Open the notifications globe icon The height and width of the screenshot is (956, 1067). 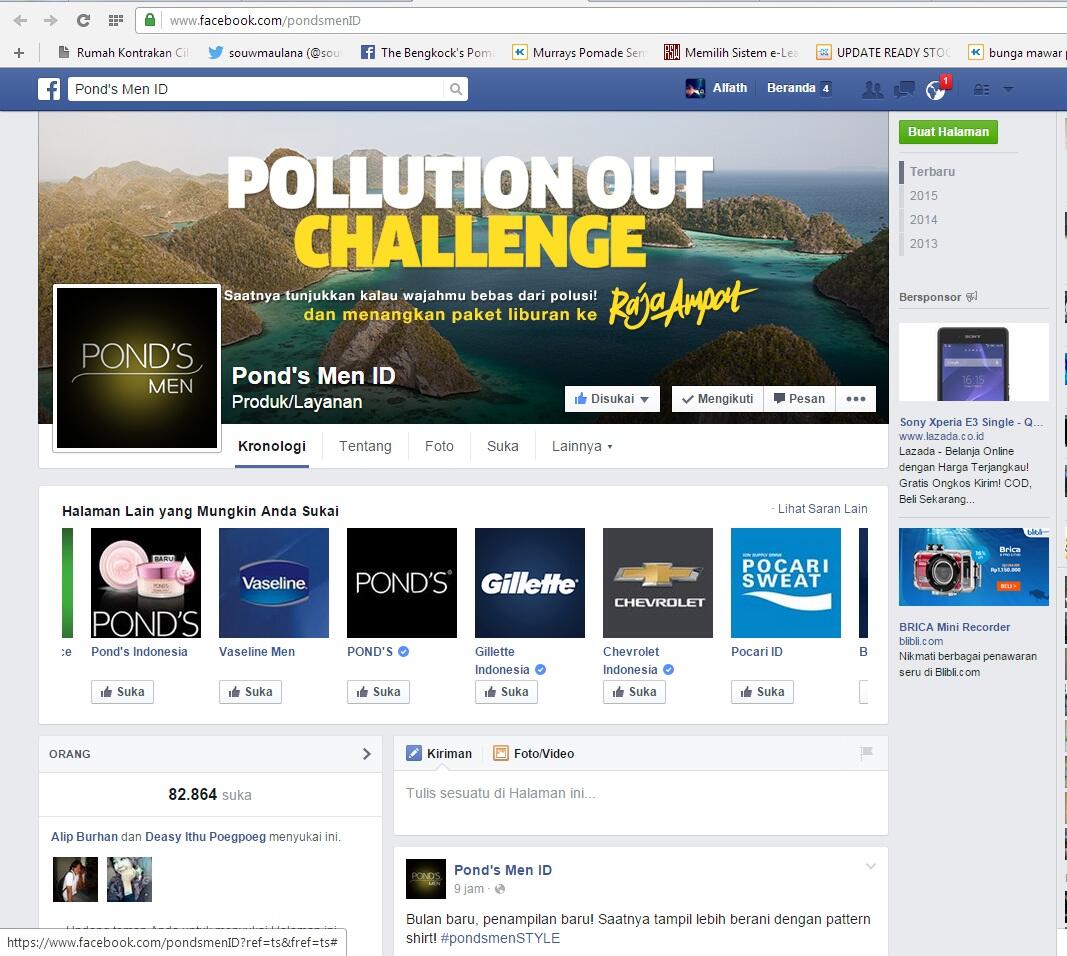pos(935,90)
